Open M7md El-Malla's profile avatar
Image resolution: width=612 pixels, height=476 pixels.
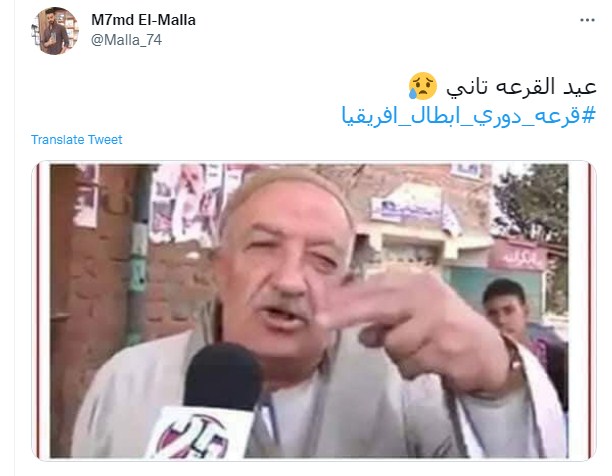[x=55, y=31]
